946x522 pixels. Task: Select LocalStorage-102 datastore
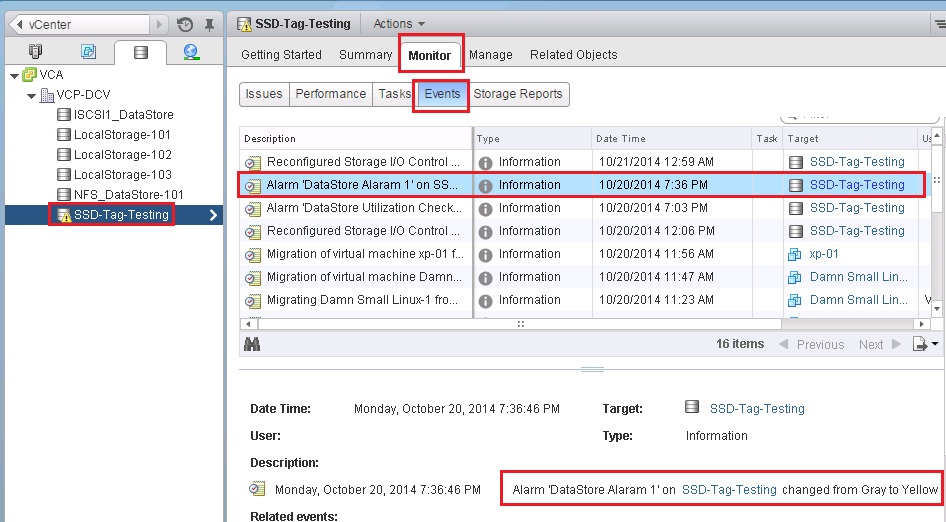coord(122,154)
